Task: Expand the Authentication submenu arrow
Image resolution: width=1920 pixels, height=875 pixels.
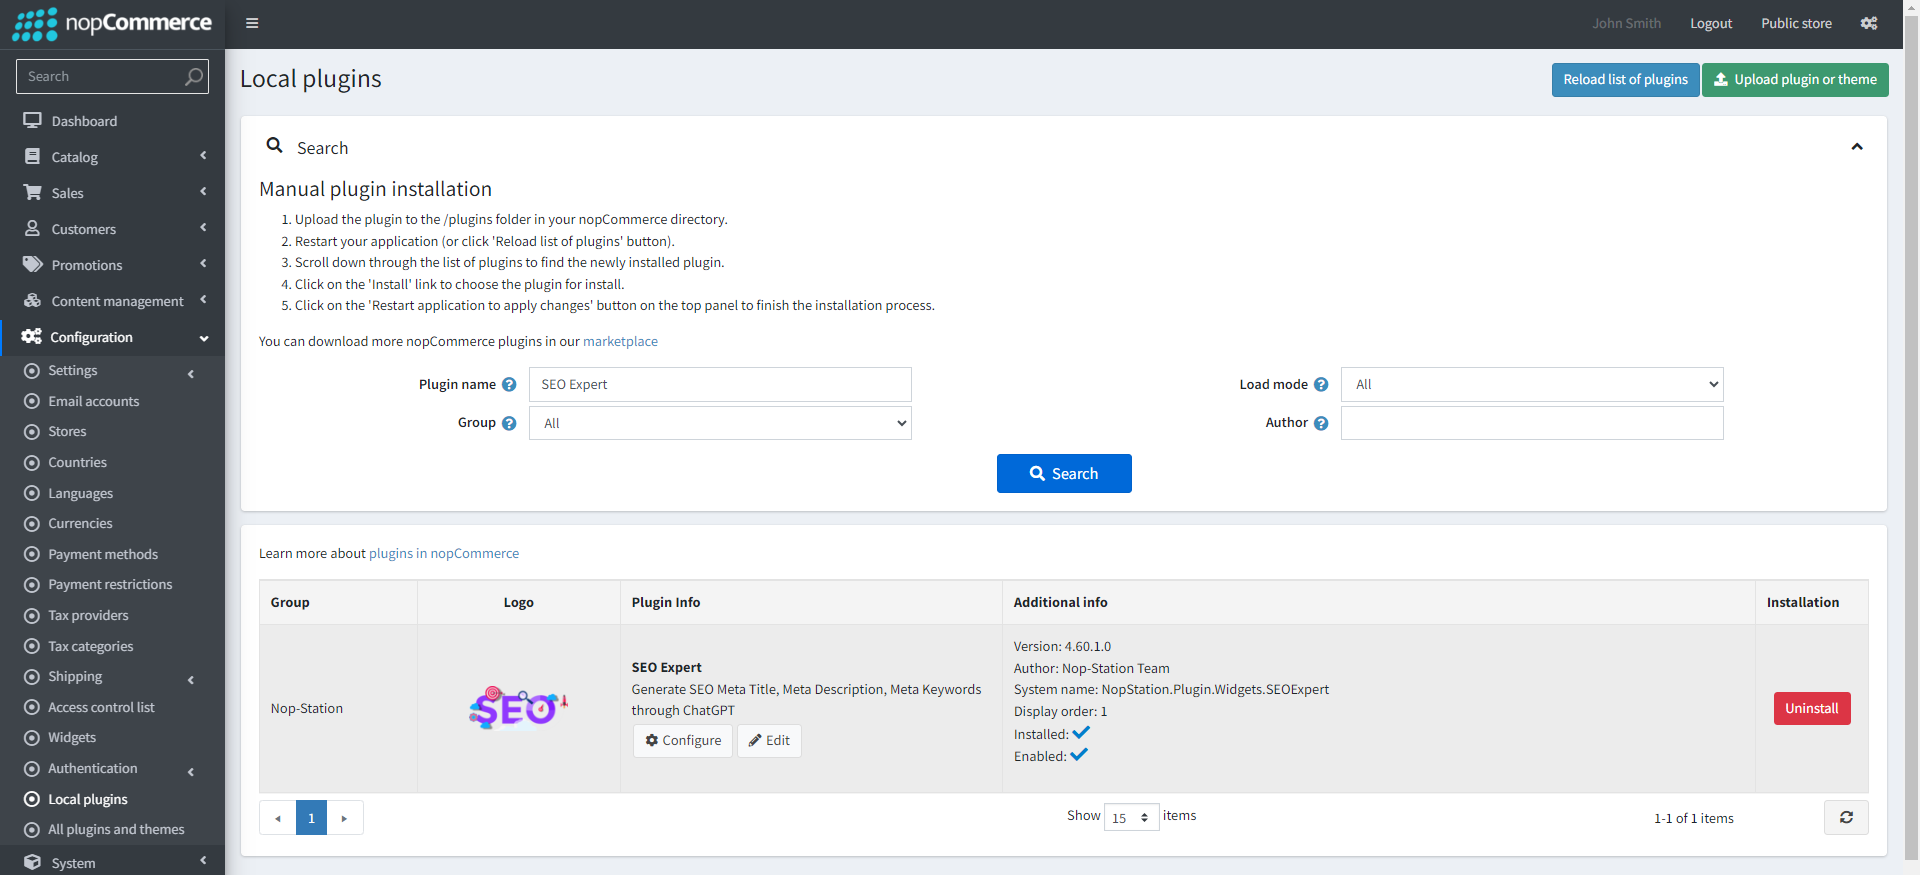Action: point(191,772)
